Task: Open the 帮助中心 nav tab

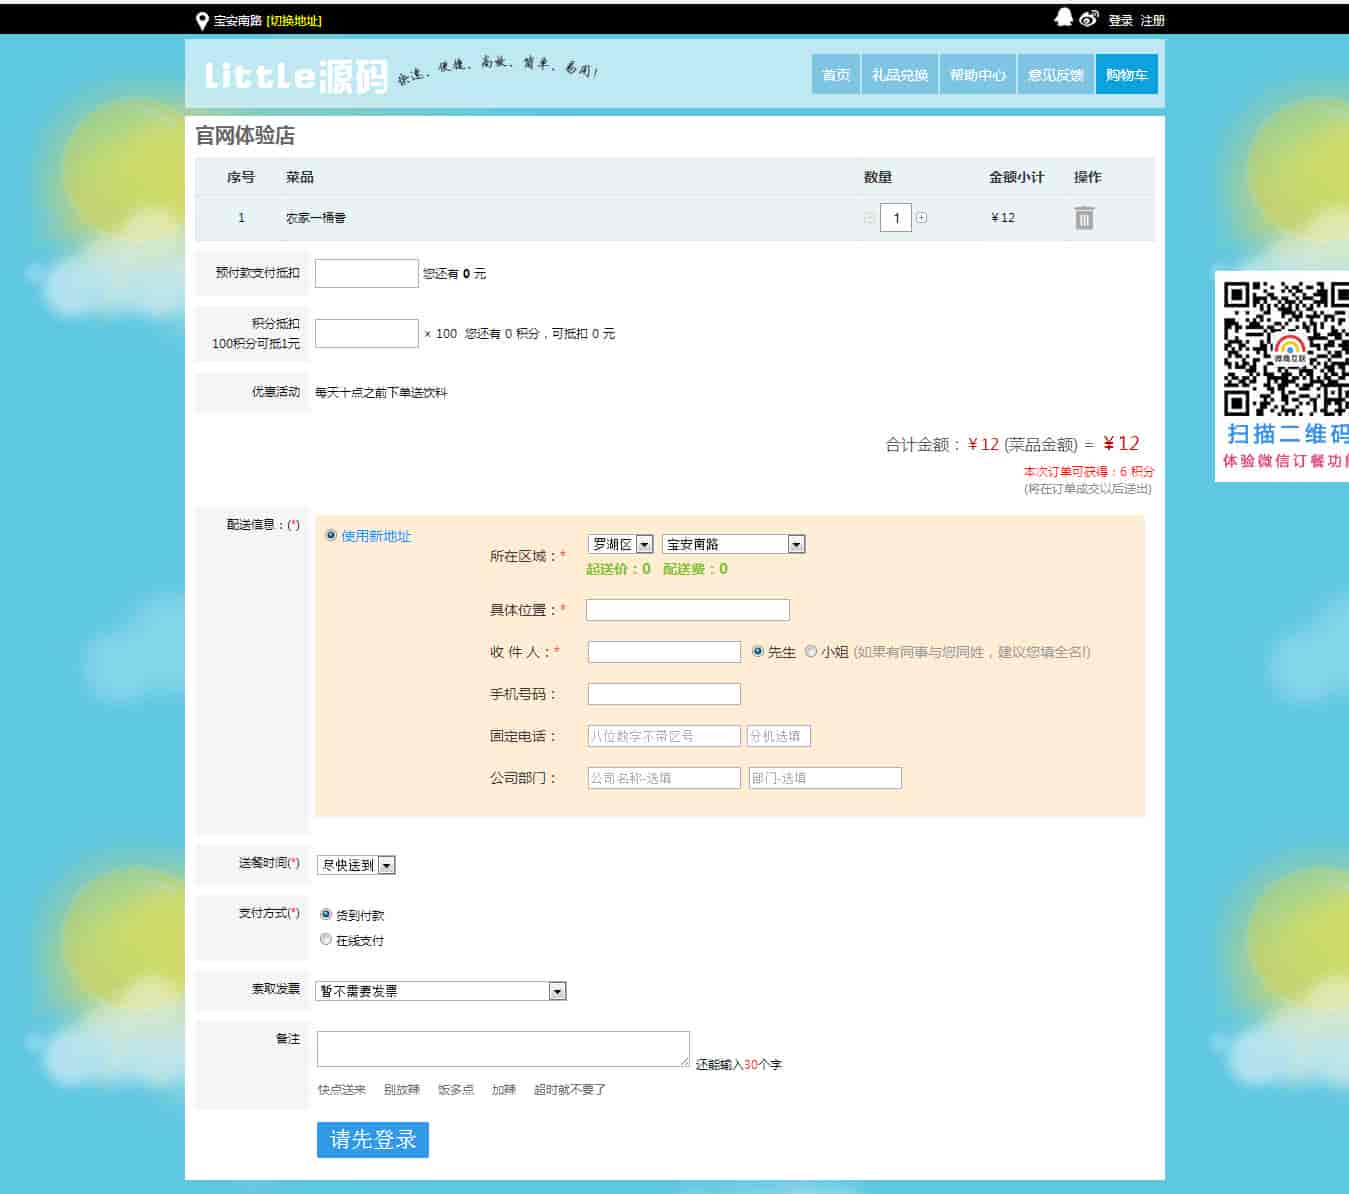Action: pyautogui.click(x=977, y=75)
